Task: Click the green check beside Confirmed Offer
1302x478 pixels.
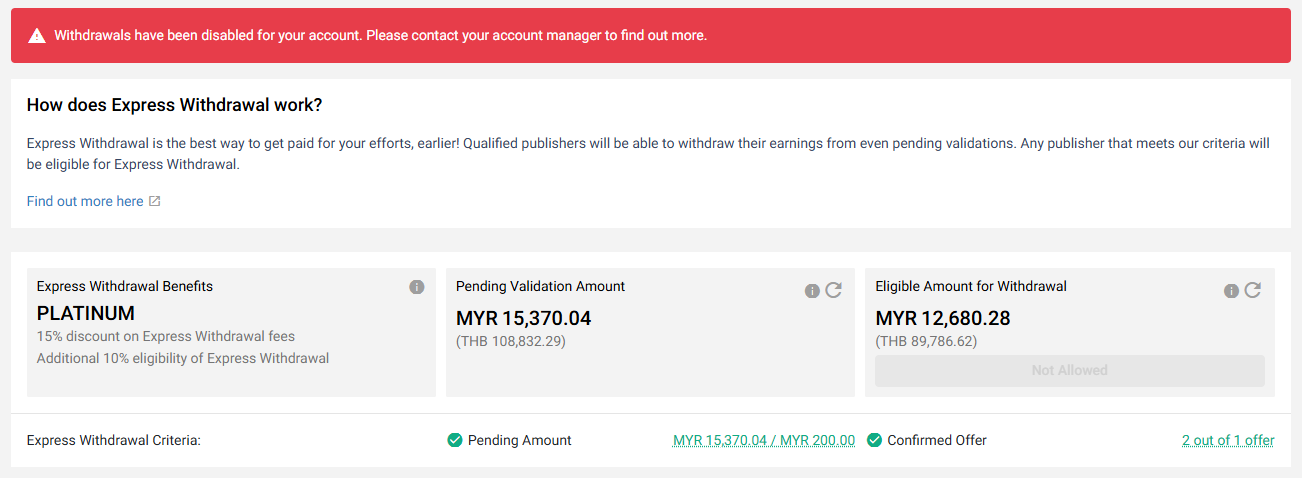Action: coord(874,440)
